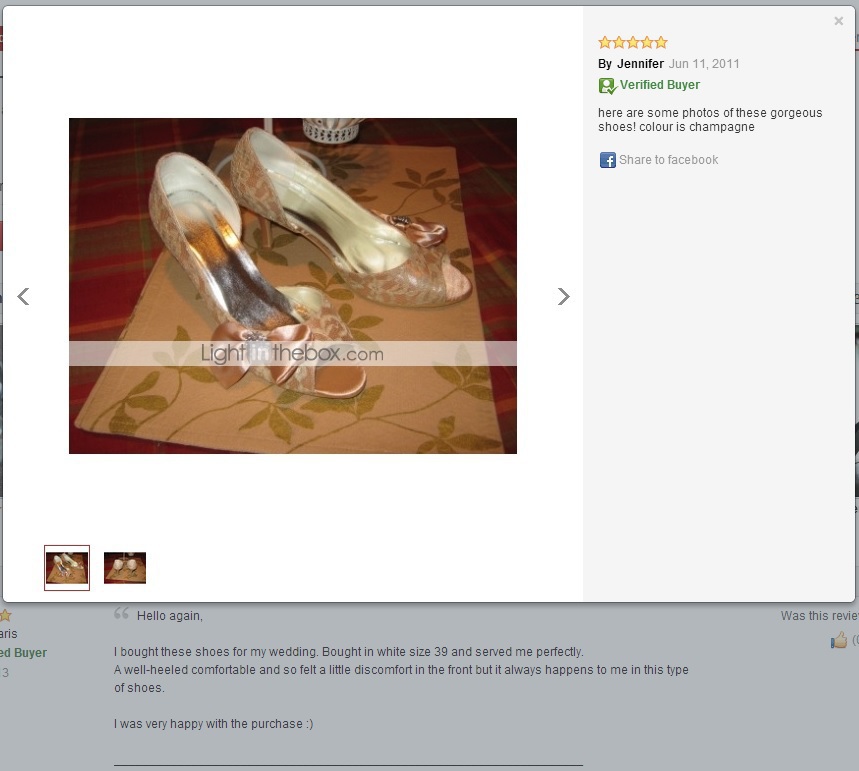Click the champagne colour review comment
This screenshot has width=859, height=771.
point(710,119)
